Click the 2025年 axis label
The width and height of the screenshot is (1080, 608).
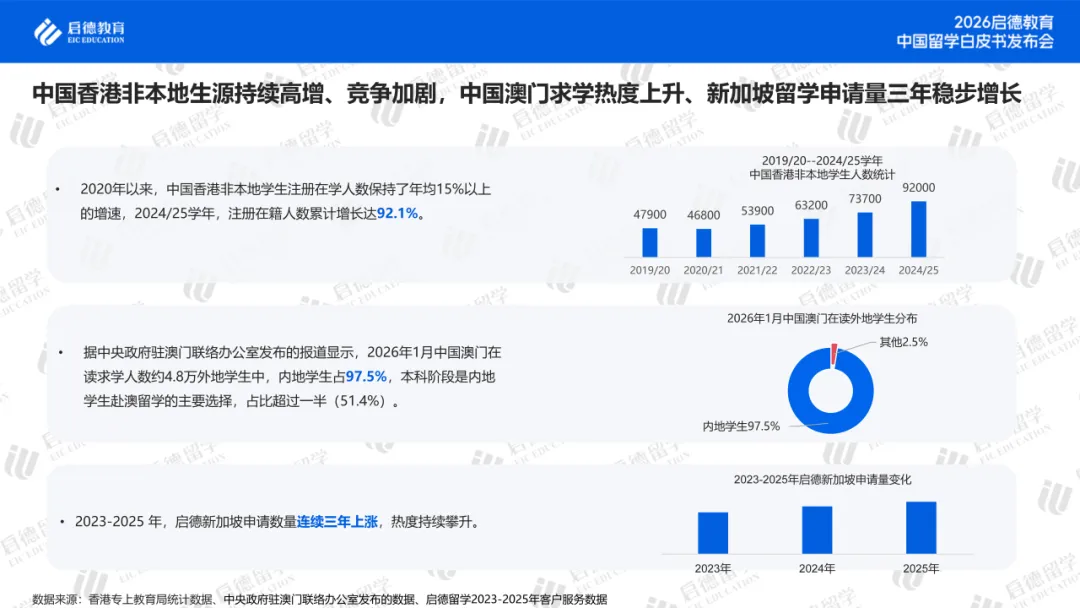point(921,569)
